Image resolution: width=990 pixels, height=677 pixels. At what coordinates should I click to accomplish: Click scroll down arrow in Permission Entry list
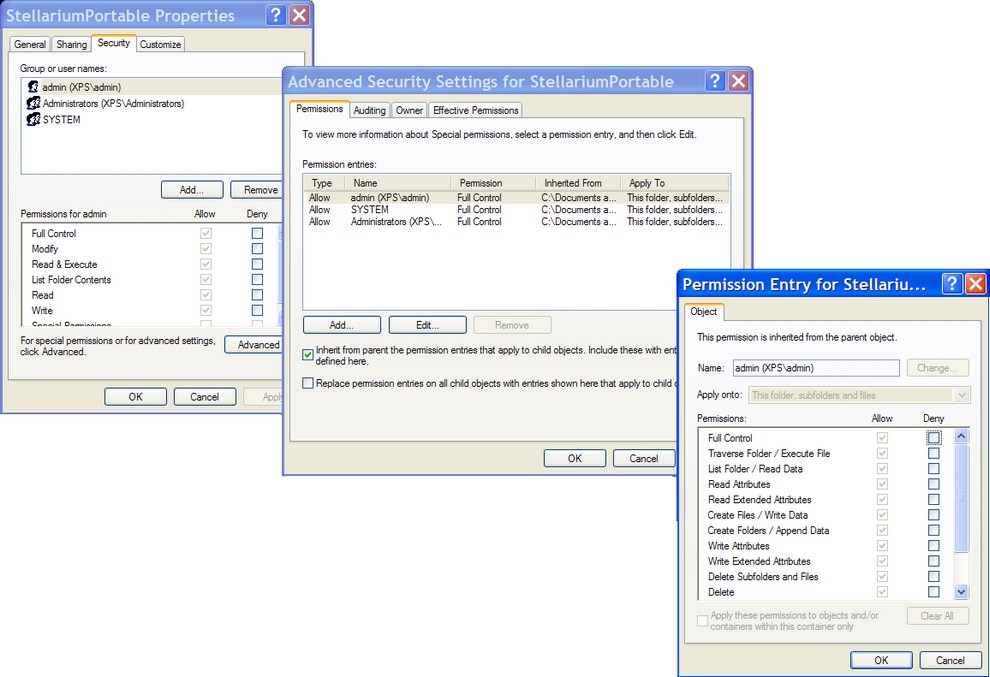coord(961,592)
